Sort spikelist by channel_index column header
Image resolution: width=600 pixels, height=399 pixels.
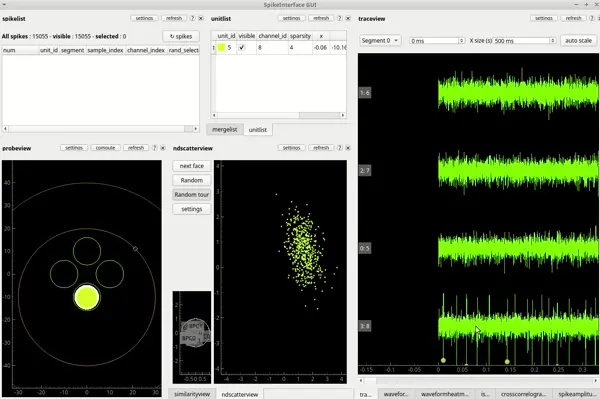click(146, 50)
